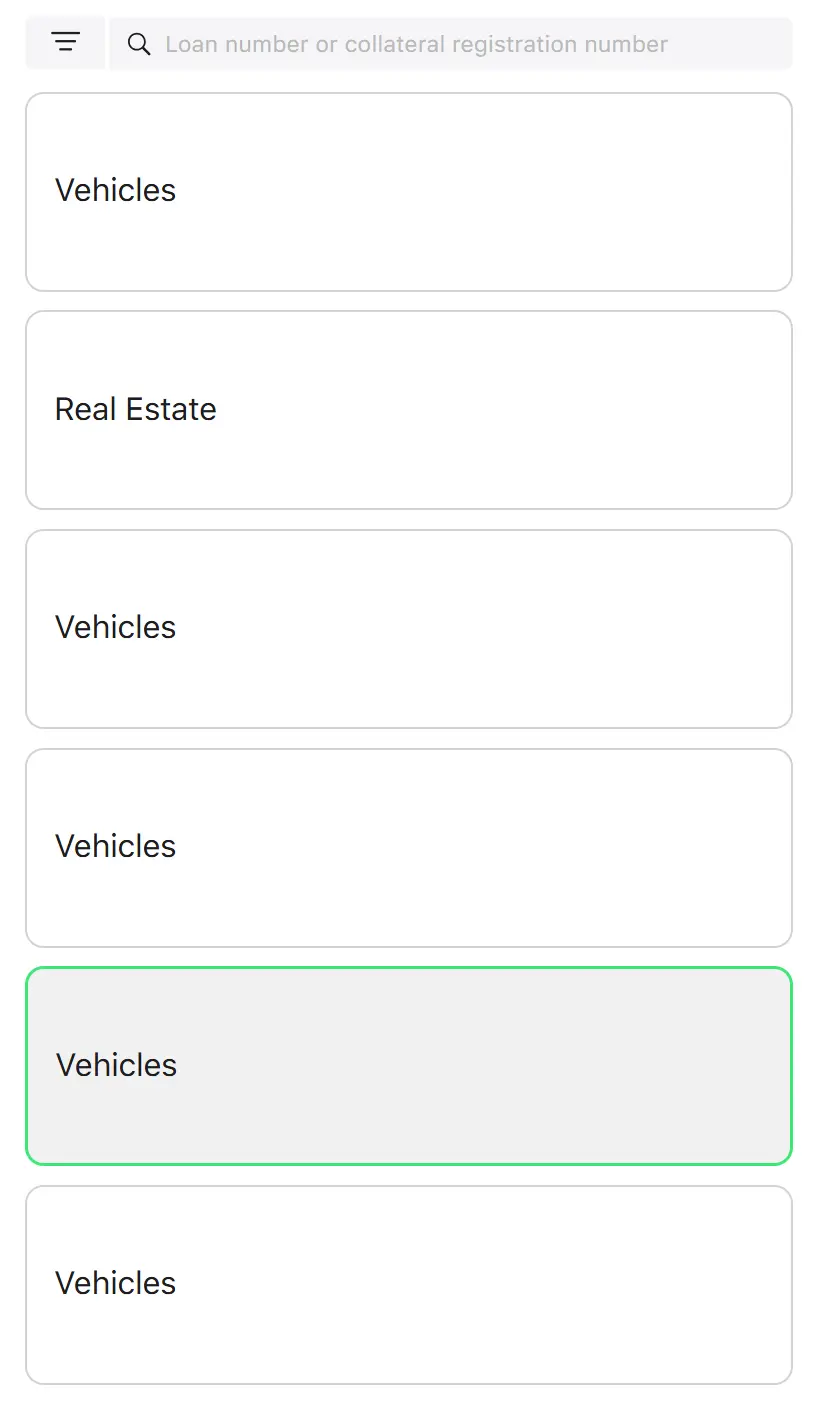Click the collateral registration number placeholder text

[416, 44]
